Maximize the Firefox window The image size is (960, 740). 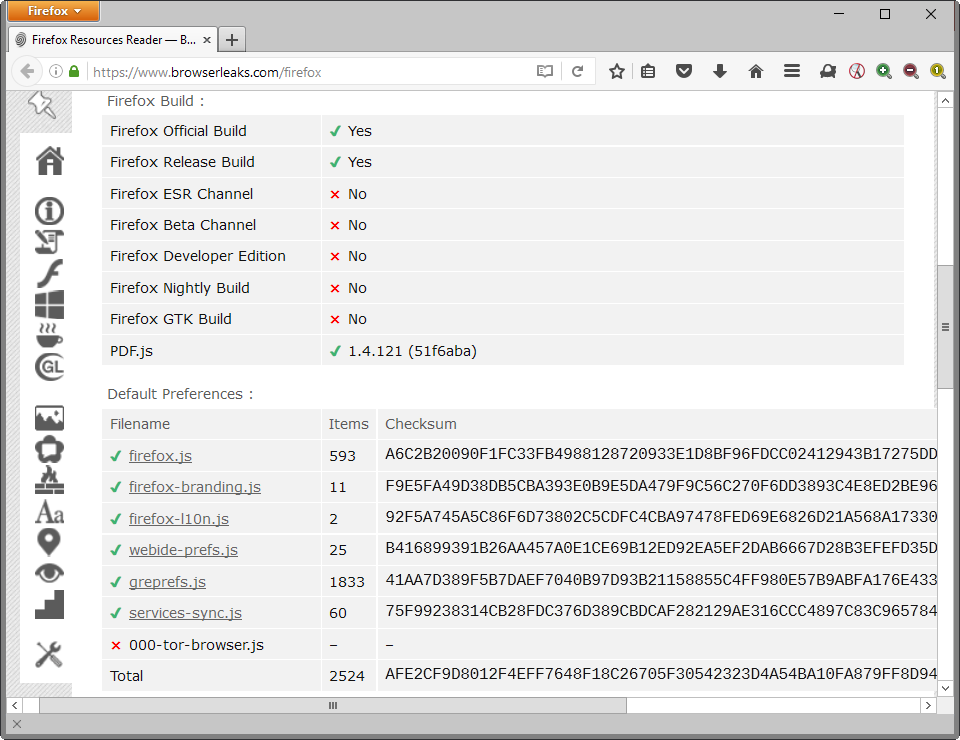[885, 13]
